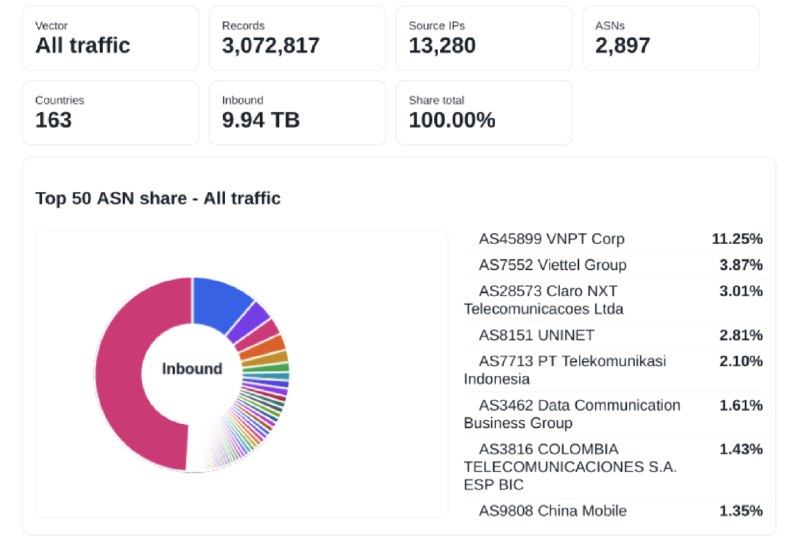Select the Share total 100.00% card
Viewport: 800px width, 544px height.
coord(484,113)
